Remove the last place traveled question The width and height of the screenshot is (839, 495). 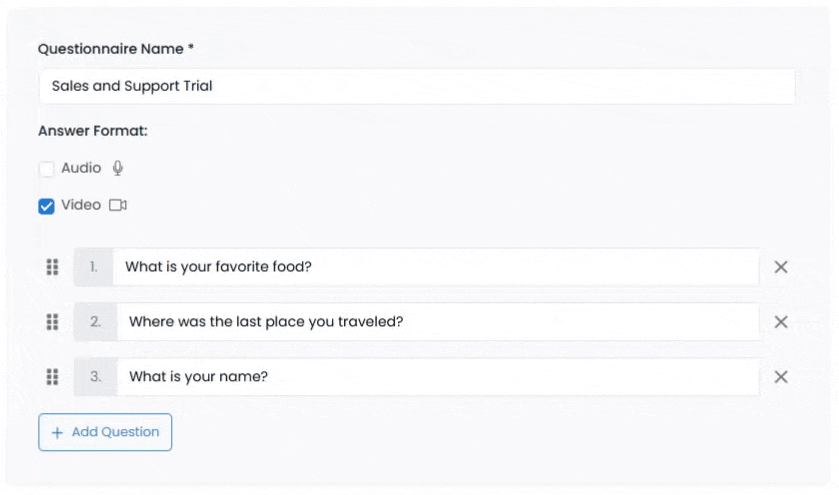click(781, 322)
